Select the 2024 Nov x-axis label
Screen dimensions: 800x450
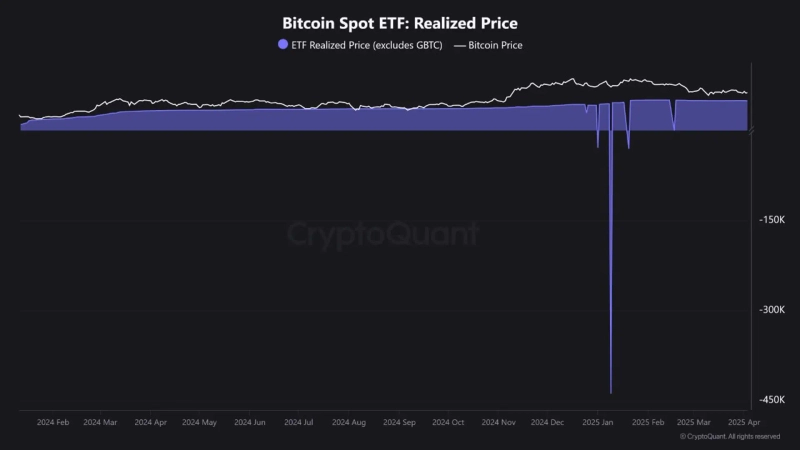[498, 423]
